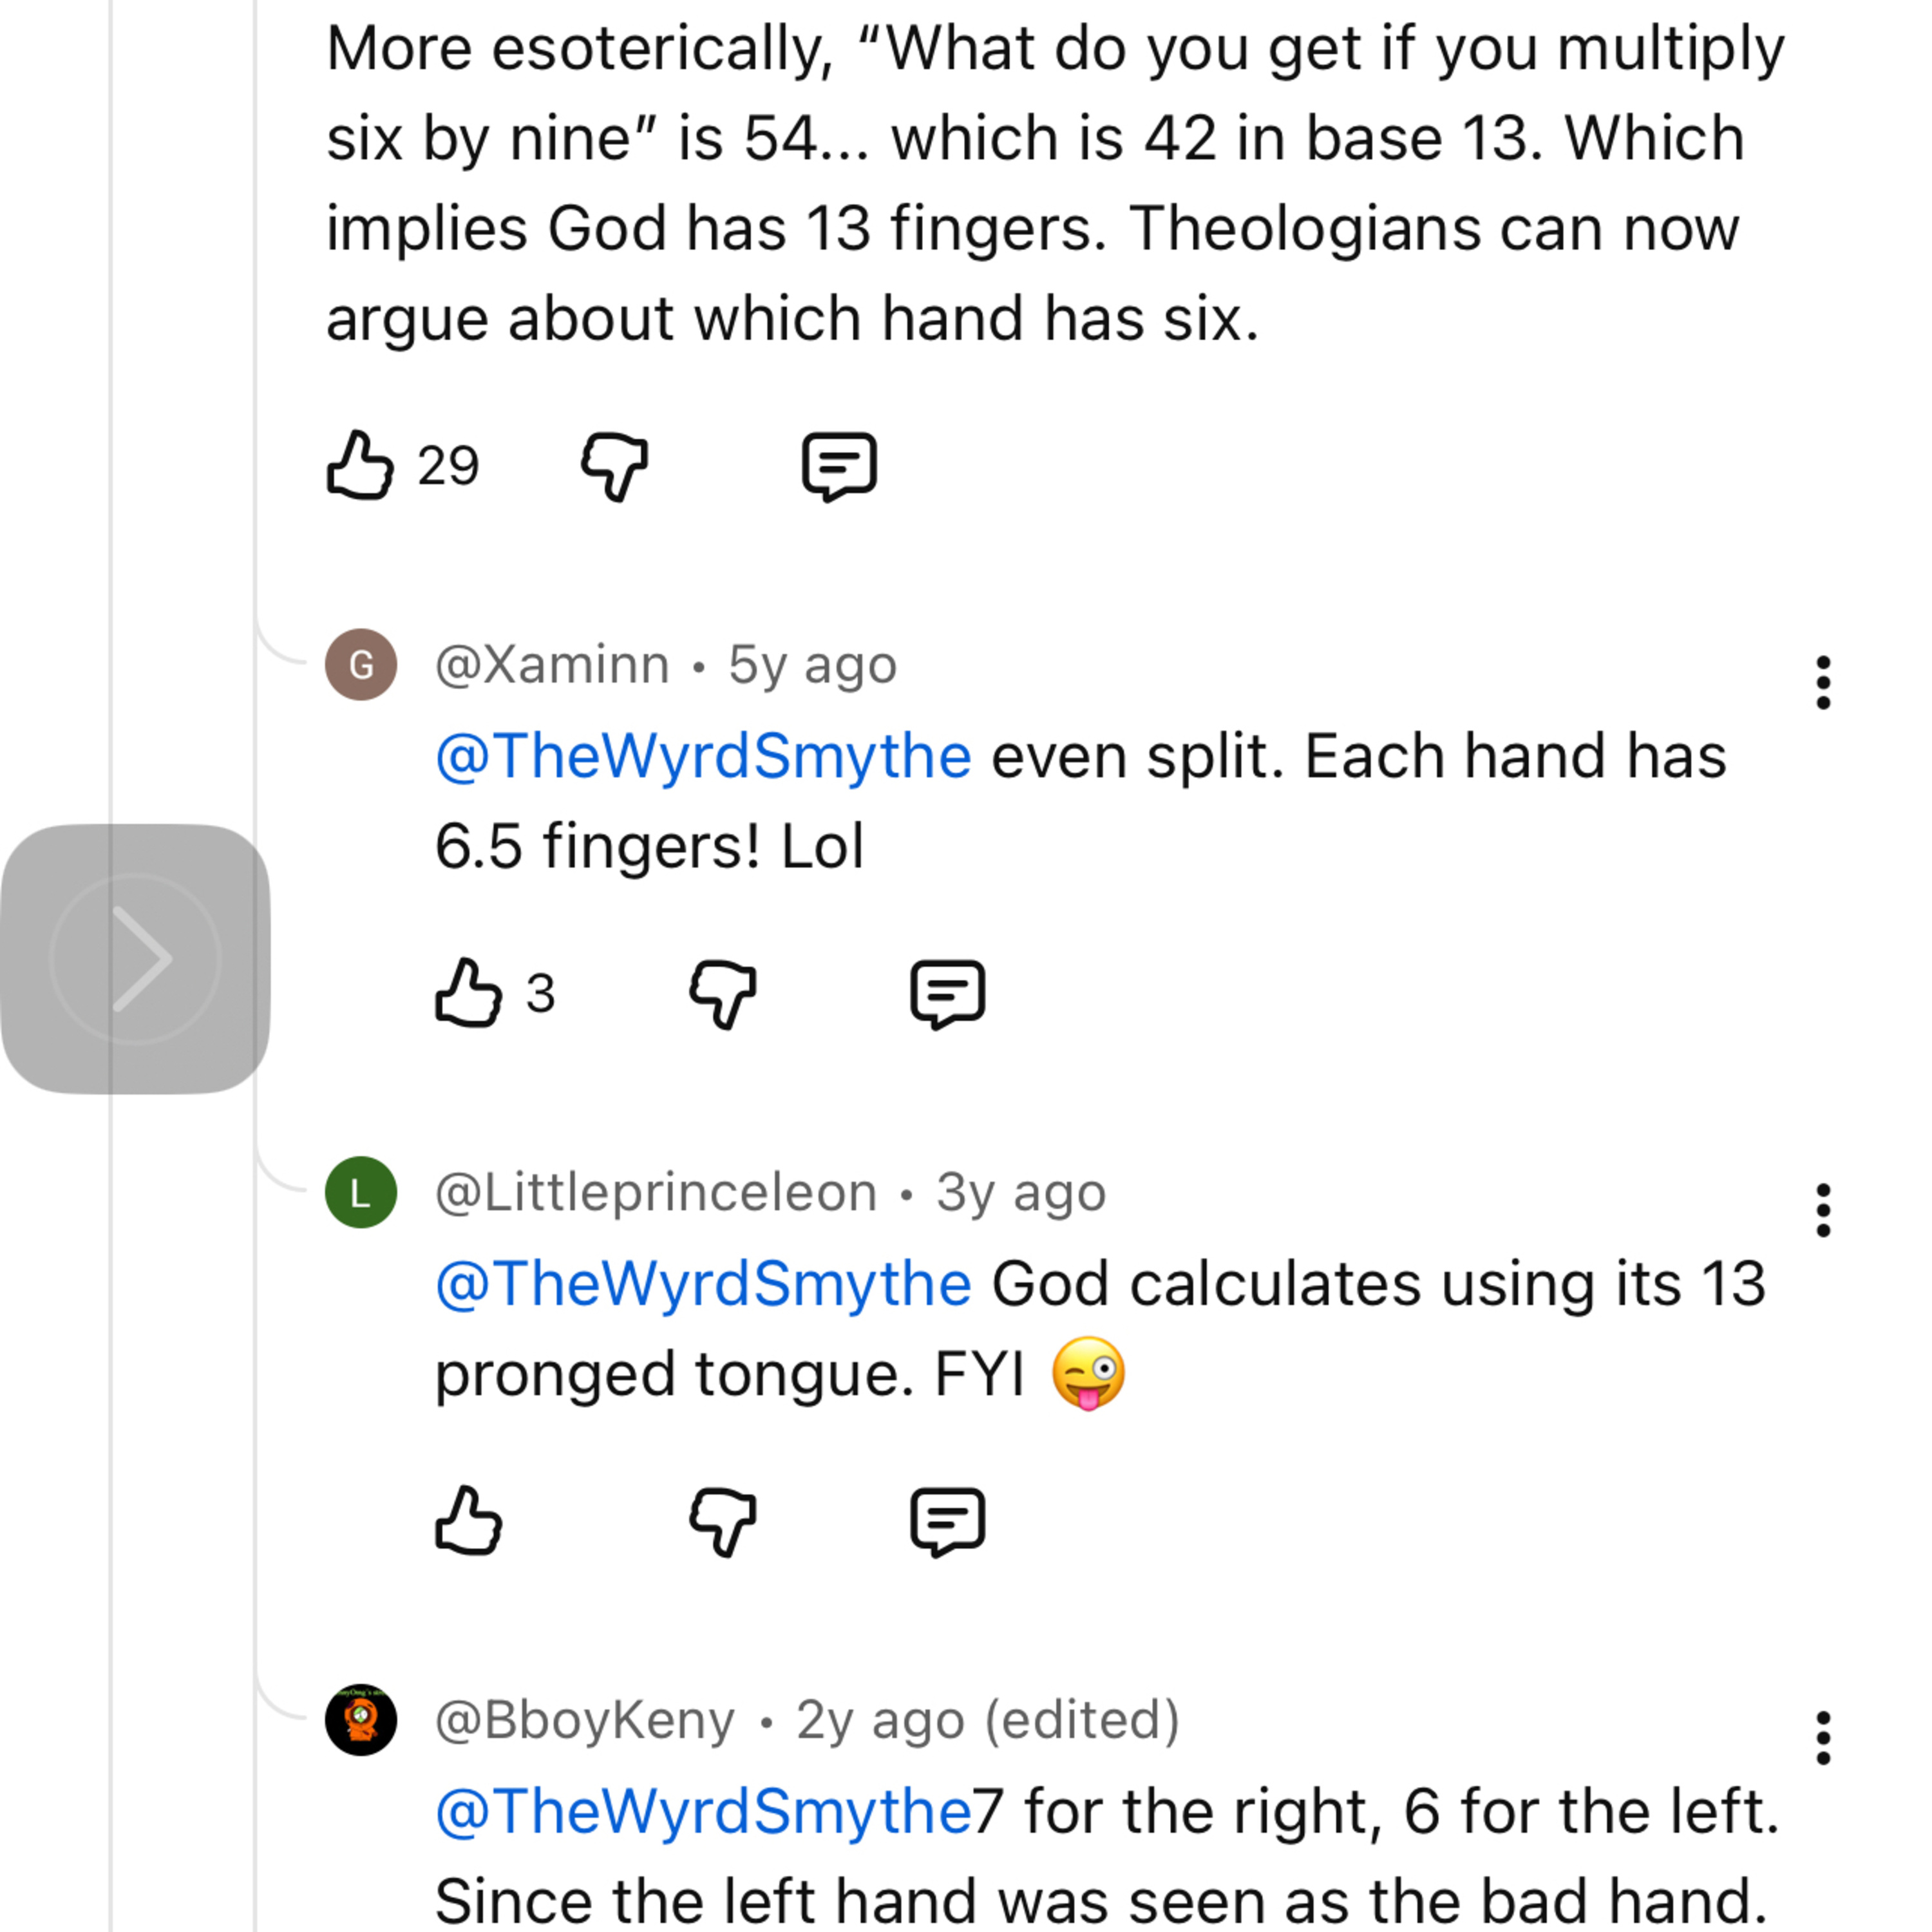Screen dimensions: 1932x1932
Task: View Littleprinceleon's green L avatar
Action: (x=361, y=1192)
